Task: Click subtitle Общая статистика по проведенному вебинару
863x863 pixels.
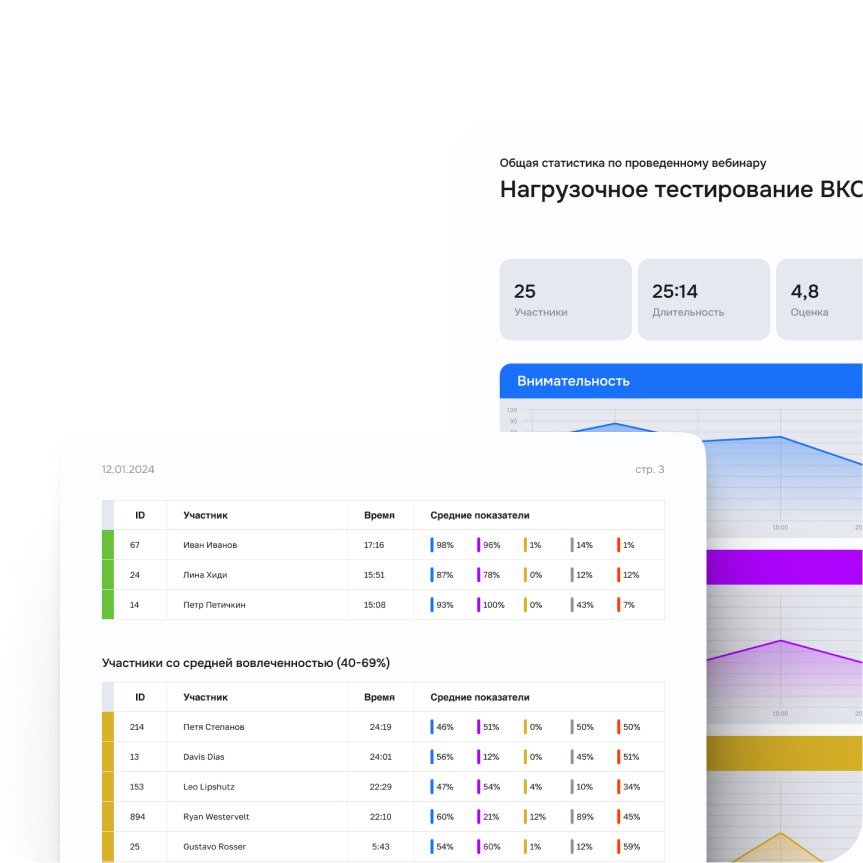Action: pyautogui.click(x=632, y=163)
